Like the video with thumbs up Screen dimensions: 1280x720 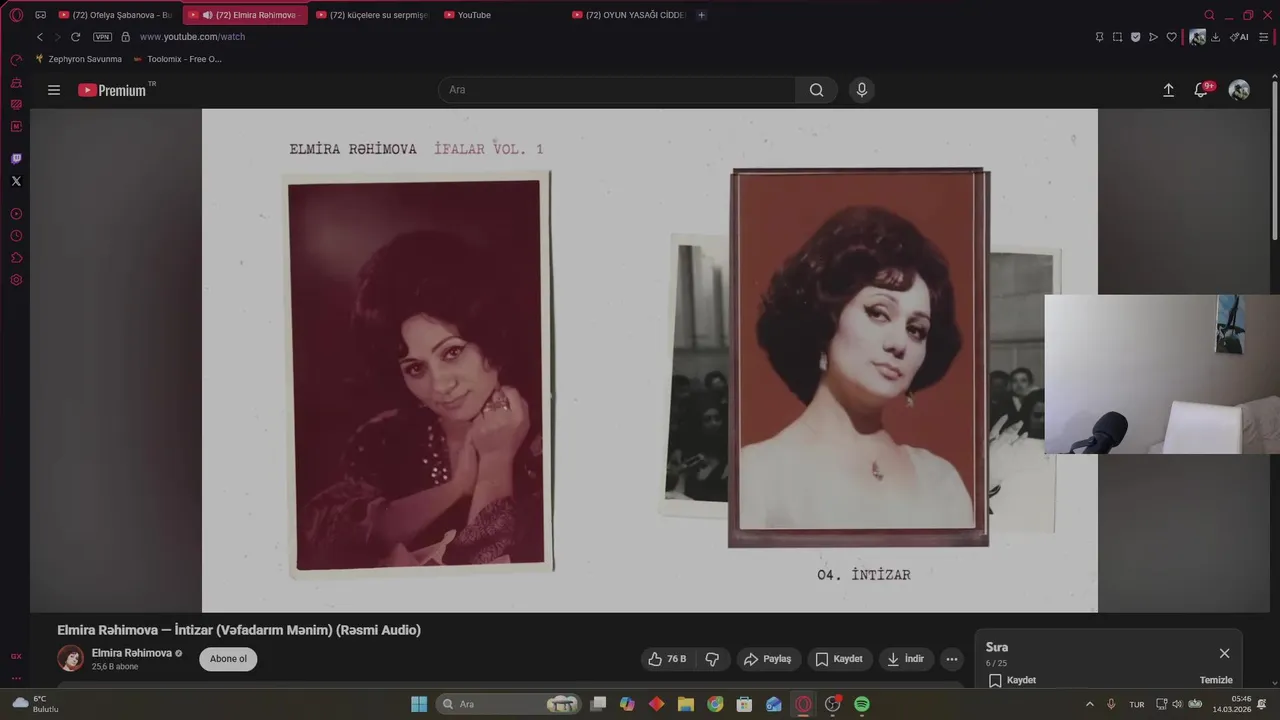(667, 659)
